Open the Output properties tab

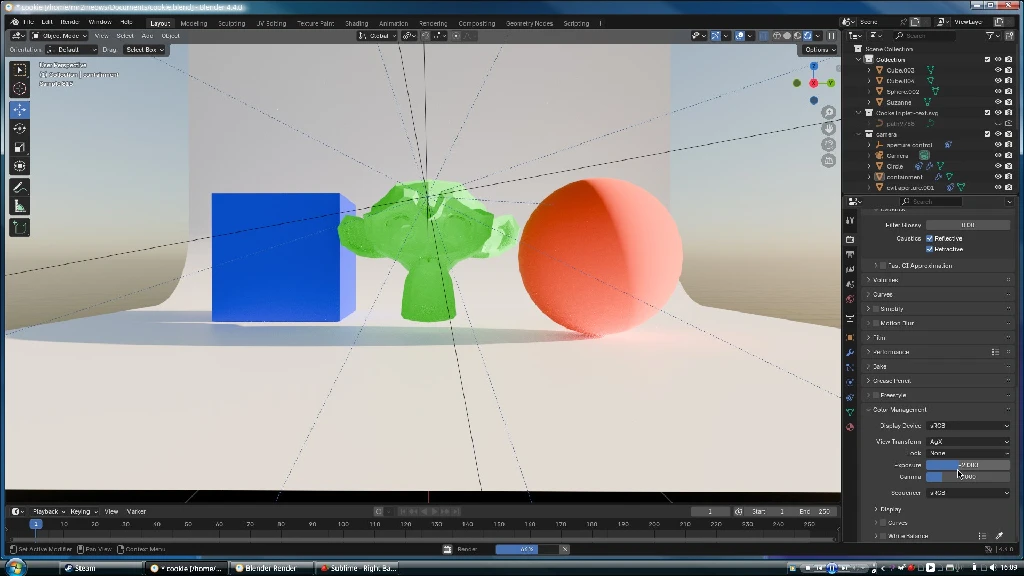[850, 255]
